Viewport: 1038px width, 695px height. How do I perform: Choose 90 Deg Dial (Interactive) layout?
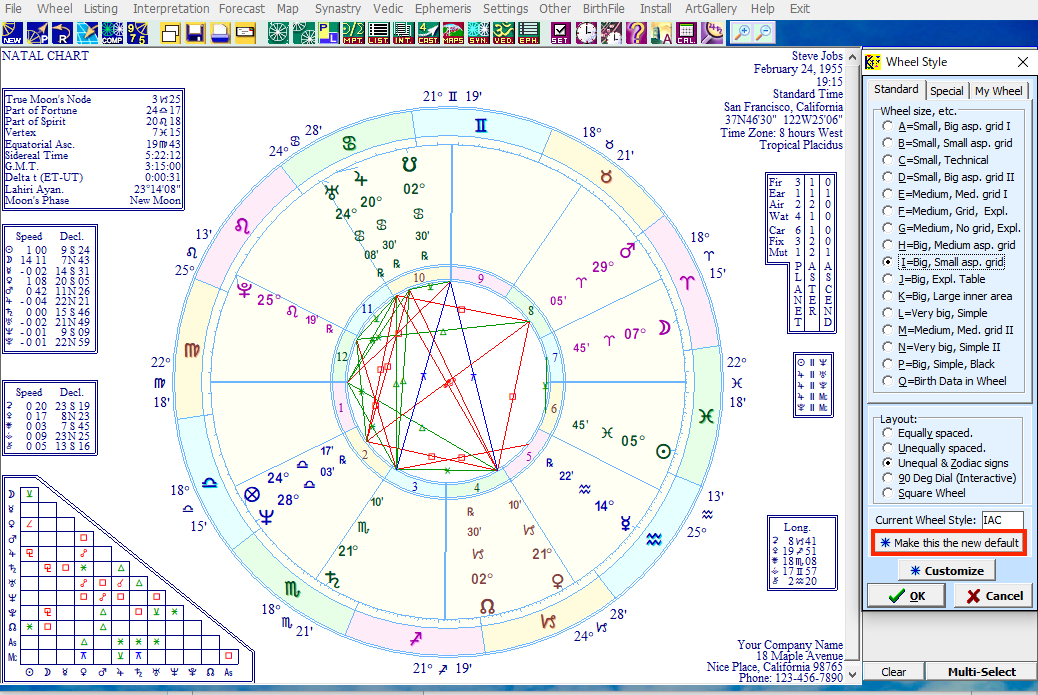tap(949, 478)
